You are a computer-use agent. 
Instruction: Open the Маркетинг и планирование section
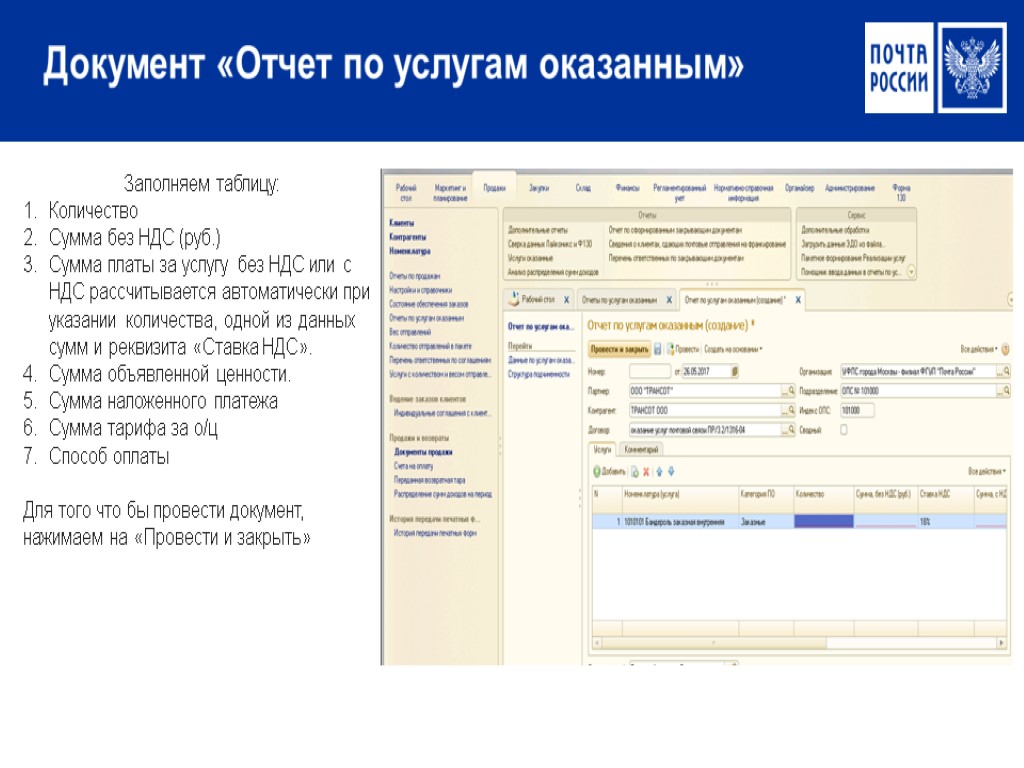tap(451, 193)
